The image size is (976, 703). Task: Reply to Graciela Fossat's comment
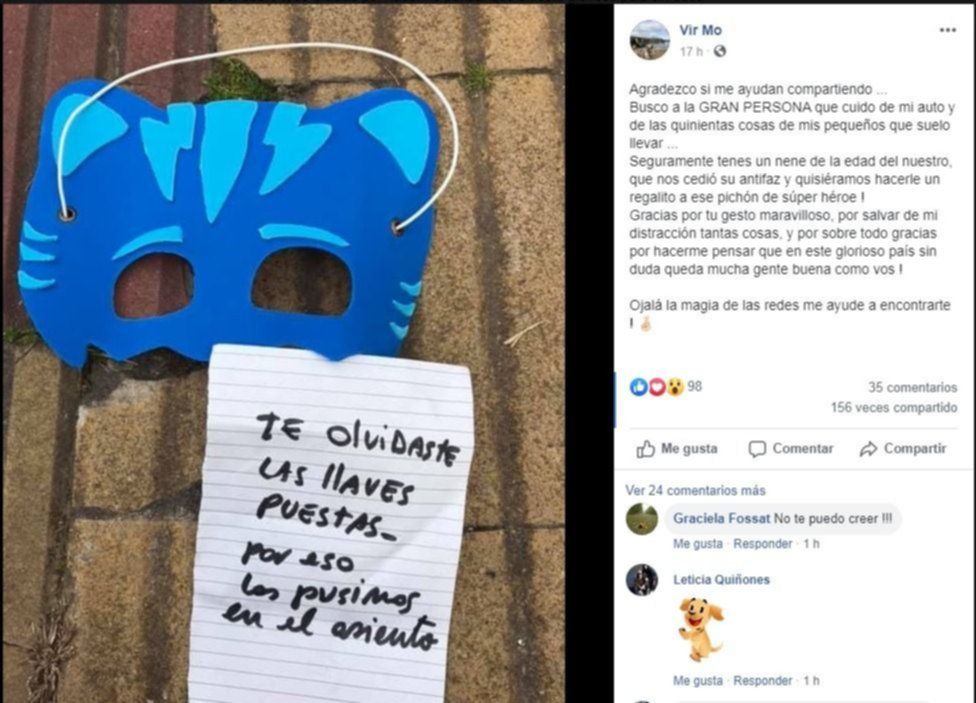[x=762, y=544]
